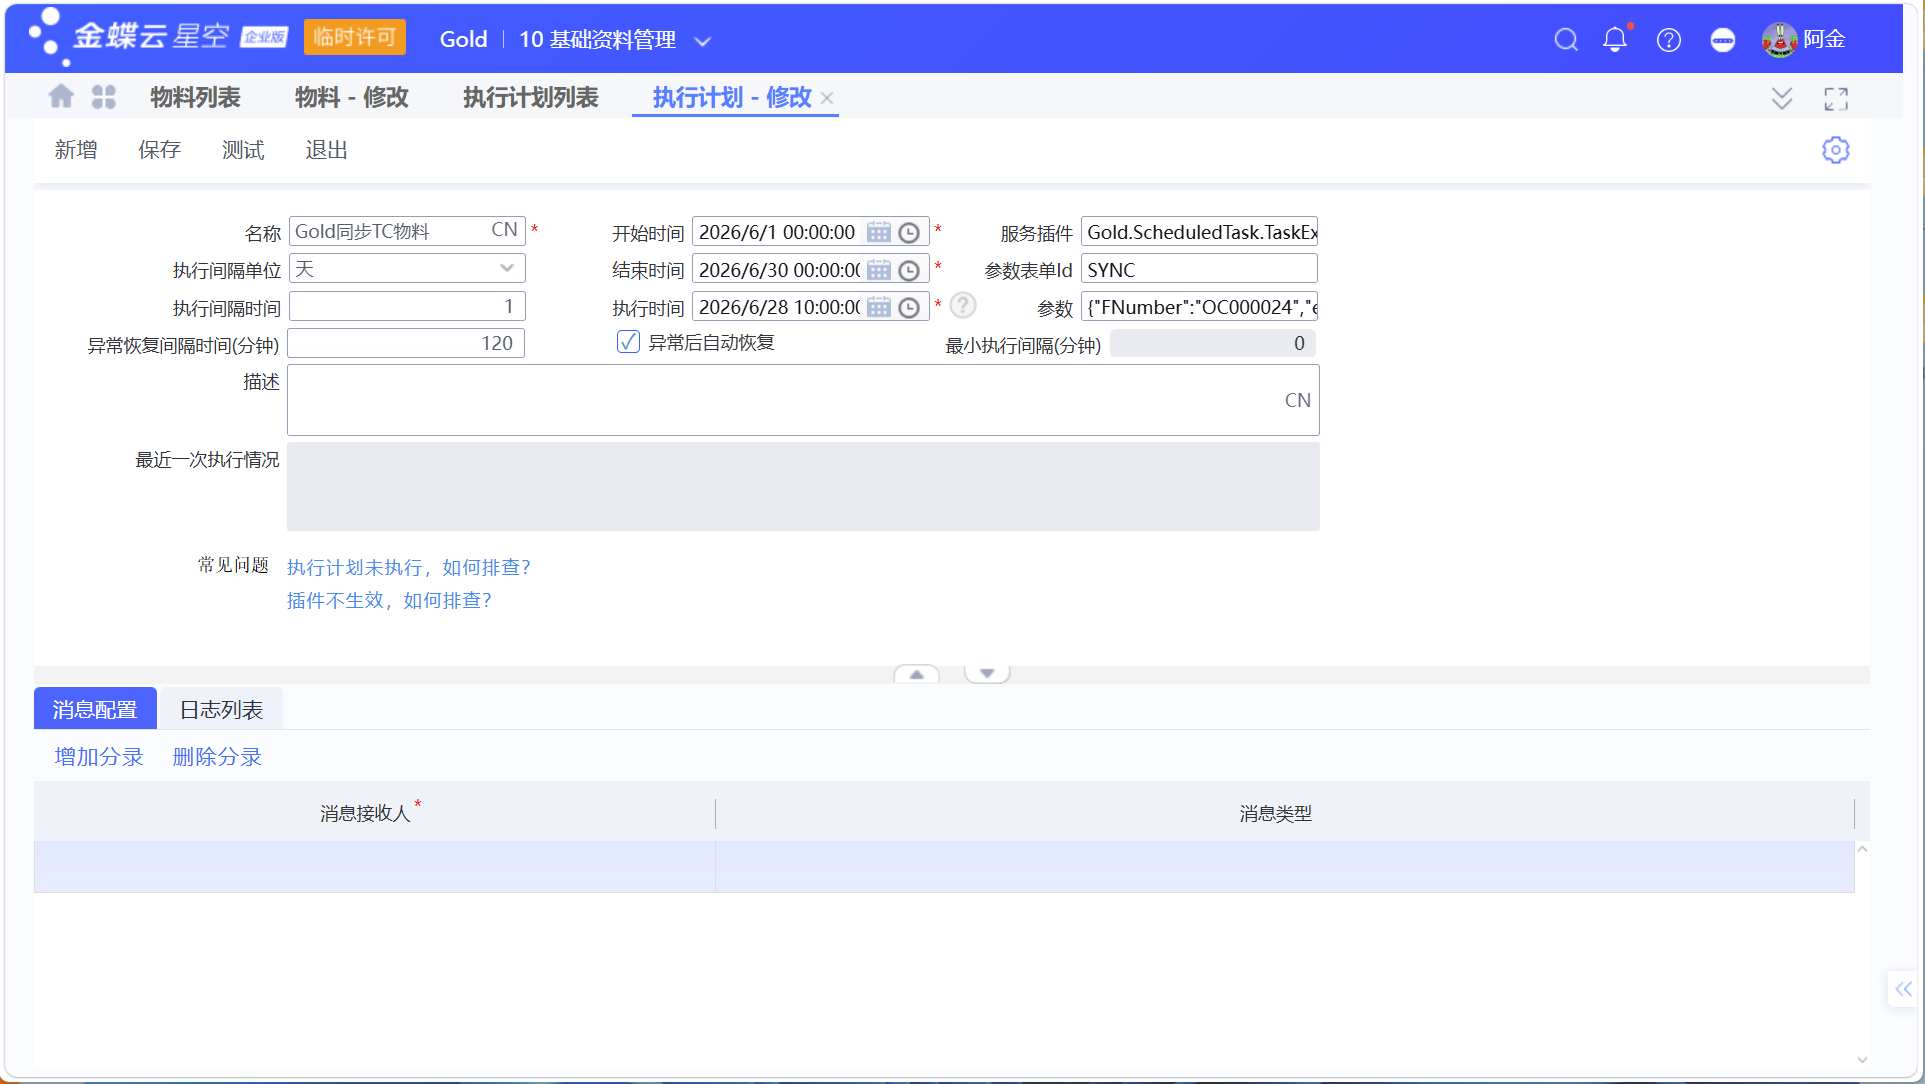Select the 执行计划 - 修改 tab
Screen dimensions: 1925x1084
732,97
